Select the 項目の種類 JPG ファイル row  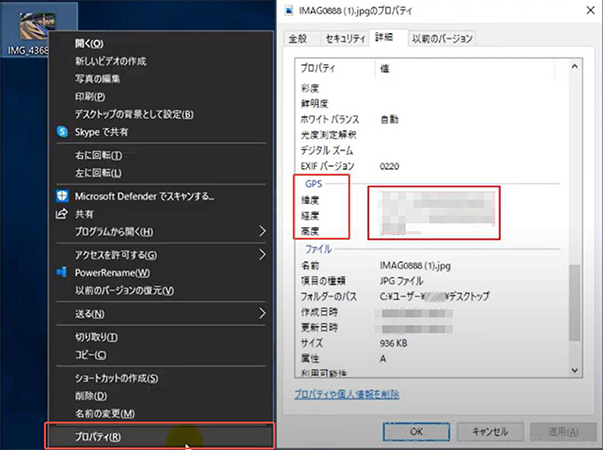(431, 281)
